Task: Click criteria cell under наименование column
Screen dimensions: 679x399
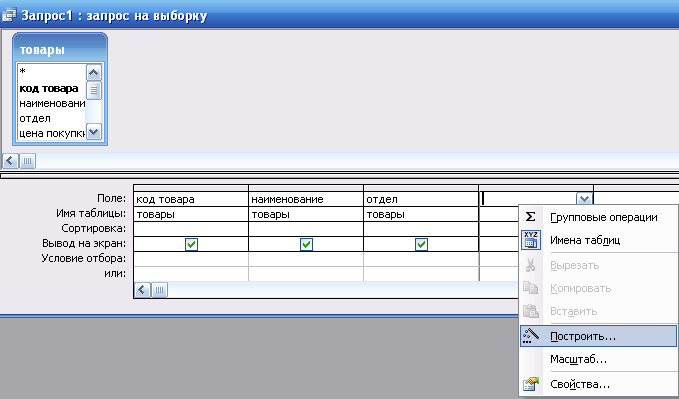Action: pos(306,259)
